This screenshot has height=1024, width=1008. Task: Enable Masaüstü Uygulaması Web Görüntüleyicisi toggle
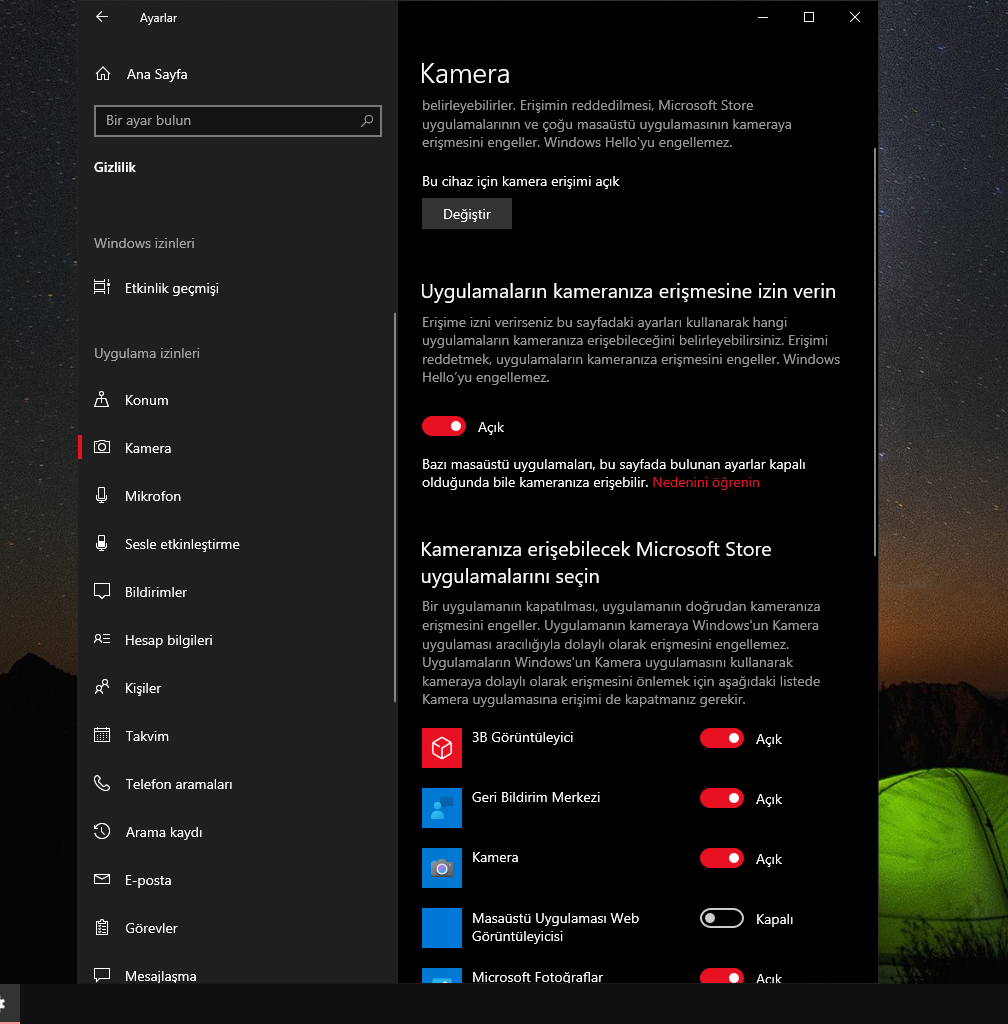(x=721, y=918)
